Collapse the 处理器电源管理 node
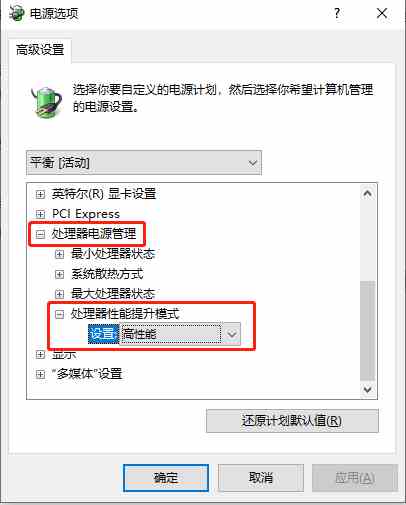 click(x=40, y=234)
